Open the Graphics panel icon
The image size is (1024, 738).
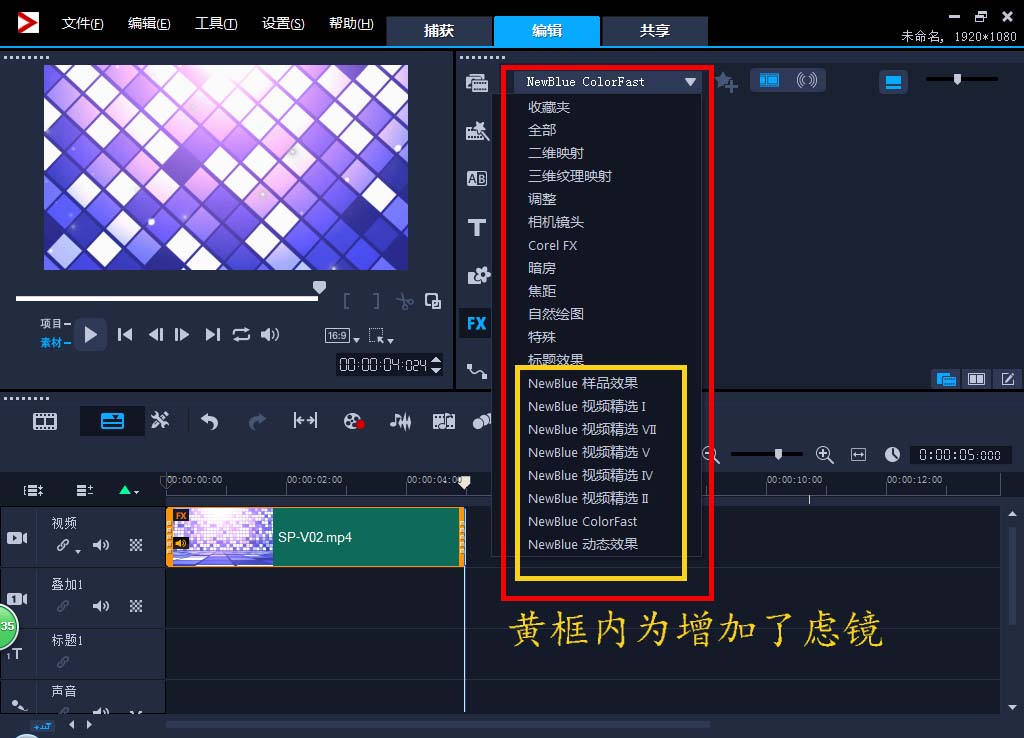pos(478,276)
